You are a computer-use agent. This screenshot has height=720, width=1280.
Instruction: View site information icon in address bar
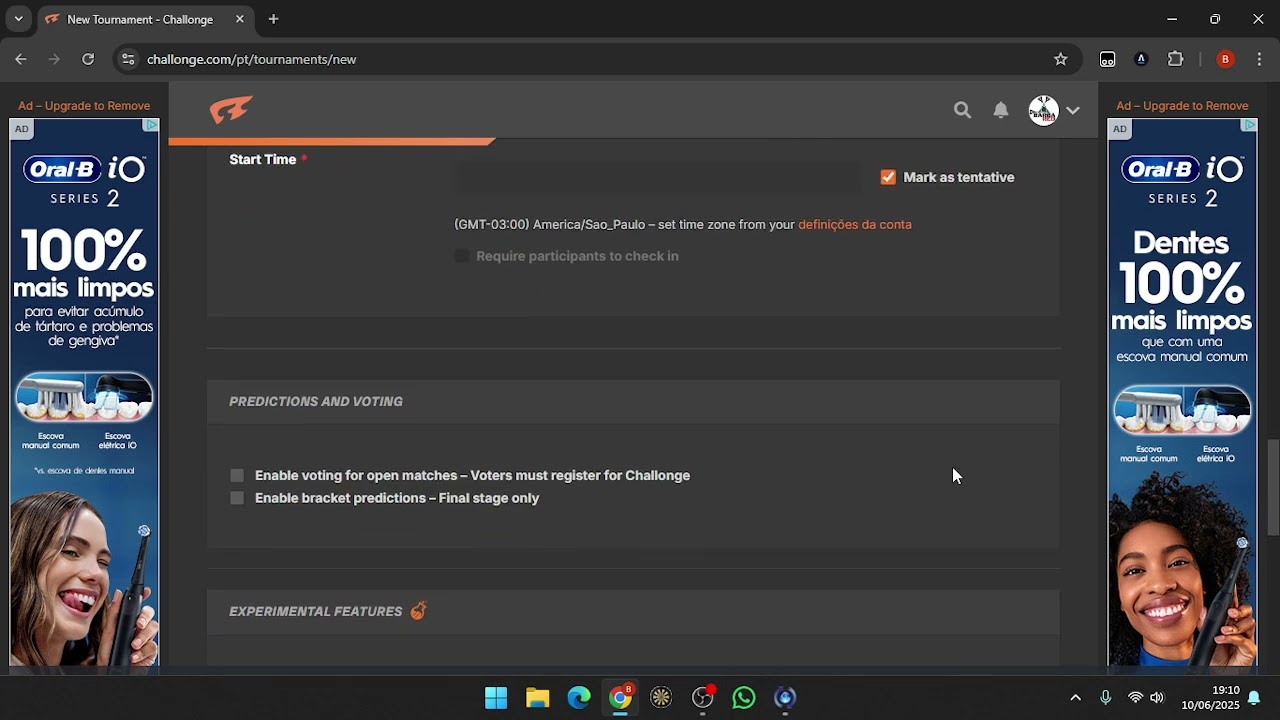pos(128,59)
